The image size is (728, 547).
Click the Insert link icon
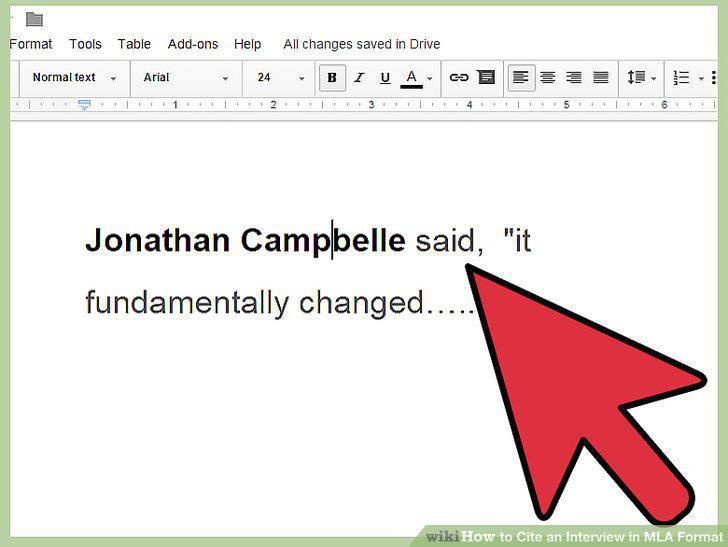point(459,77)
